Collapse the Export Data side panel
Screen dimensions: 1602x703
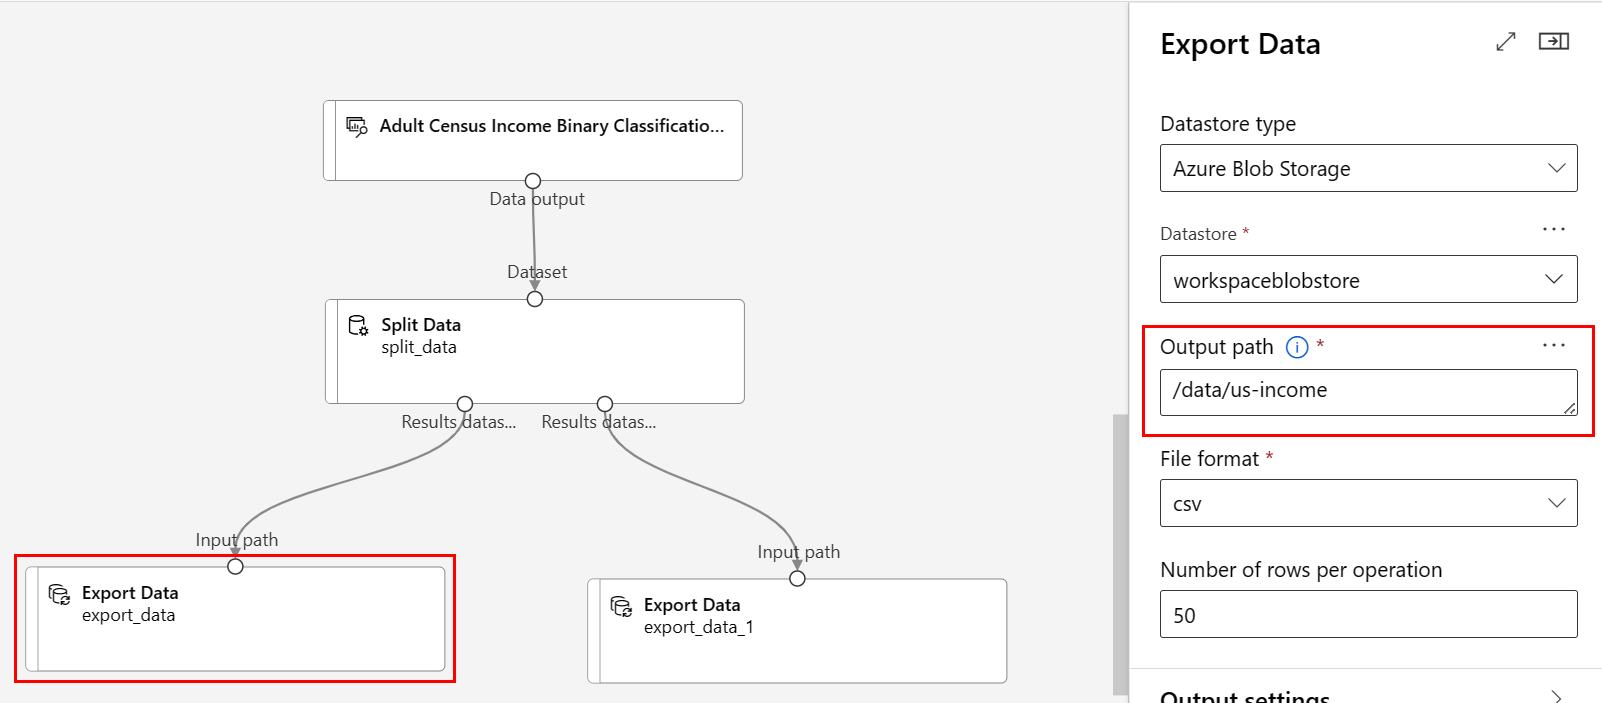pyautogui.click(x=1553, y=41)
